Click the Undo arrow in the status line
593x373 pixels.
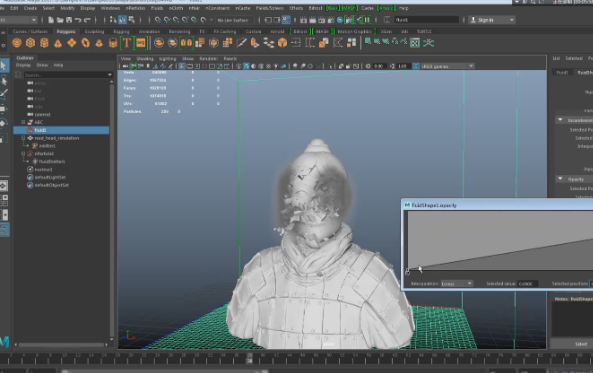click(x=78, y=20)
